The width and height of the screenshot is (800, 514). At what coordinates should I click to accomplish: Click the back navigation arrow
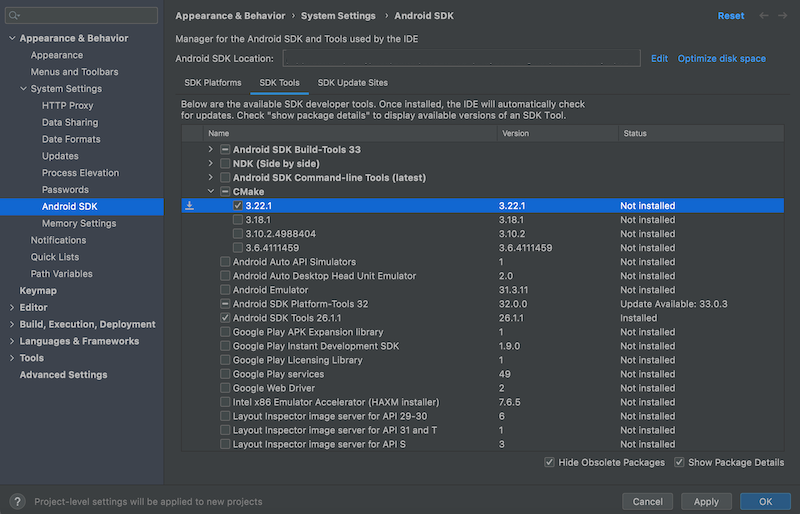tap(765, 16)
